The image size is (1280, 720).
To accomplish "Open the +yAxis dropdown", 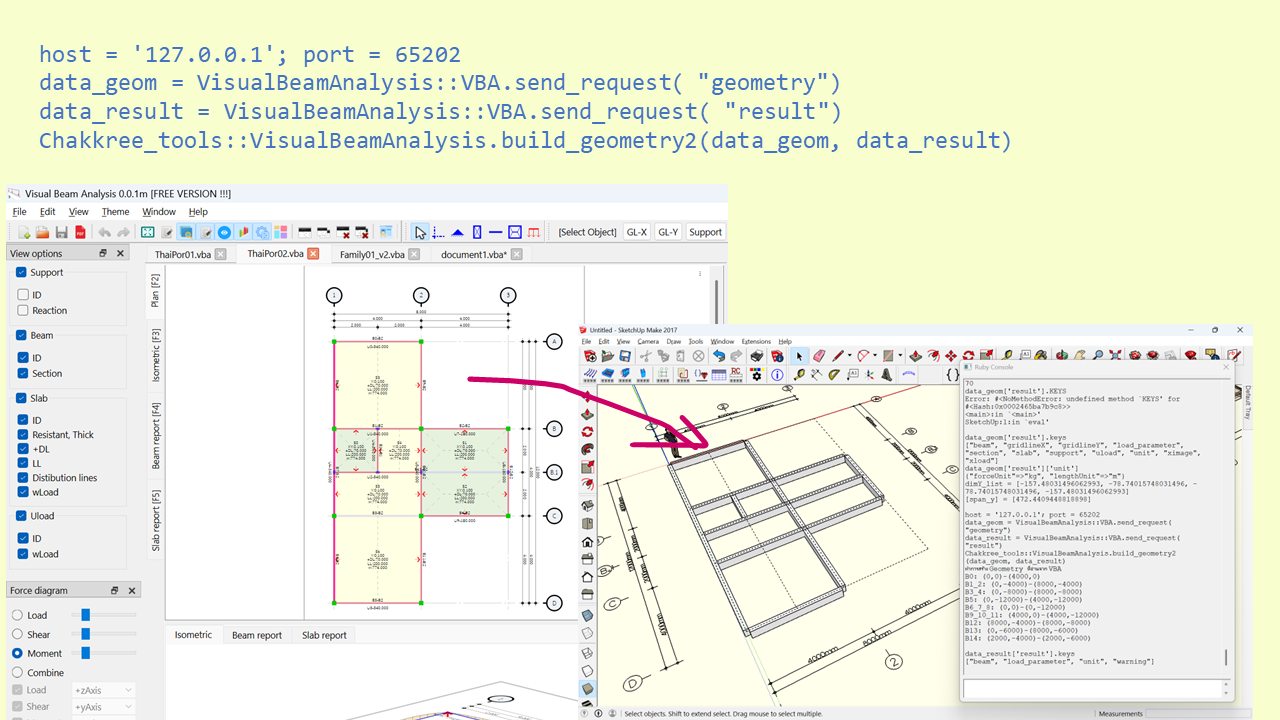I will (103, 707).
